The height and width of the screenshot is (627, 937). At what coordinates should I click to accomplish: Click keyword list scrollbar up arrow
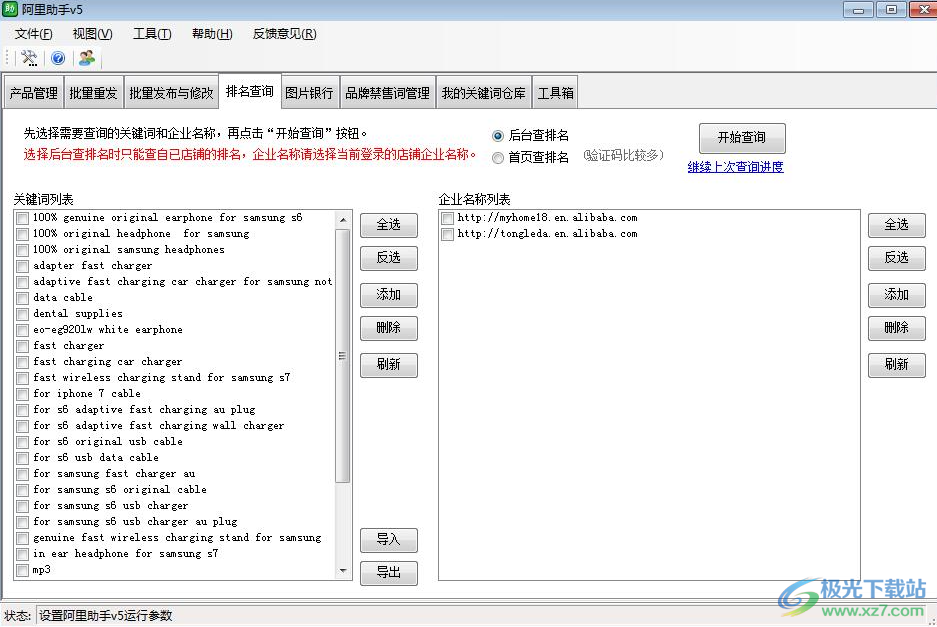coord(343,219)
